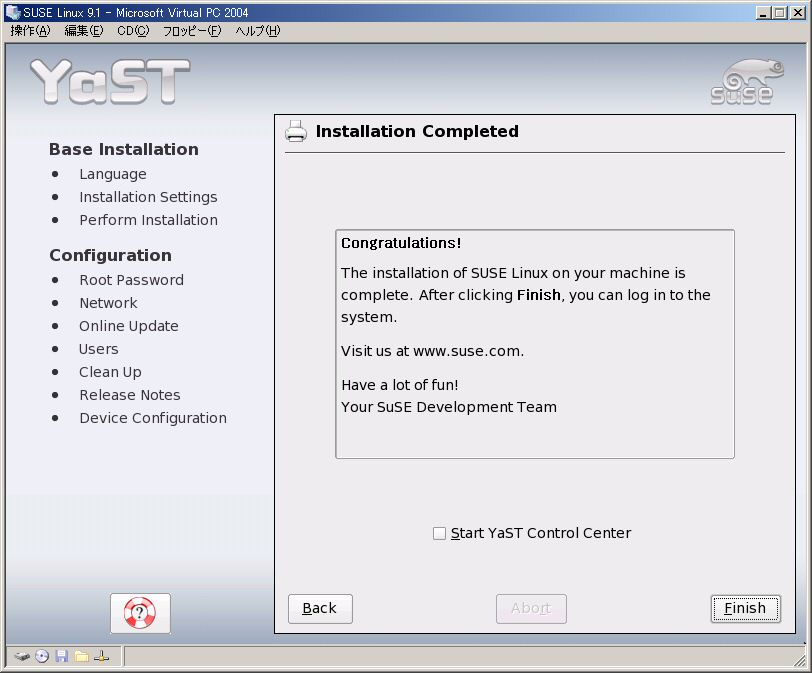812x673 pixels.
Task: Open the 編集(E) menu
Action: click(84, 31)
